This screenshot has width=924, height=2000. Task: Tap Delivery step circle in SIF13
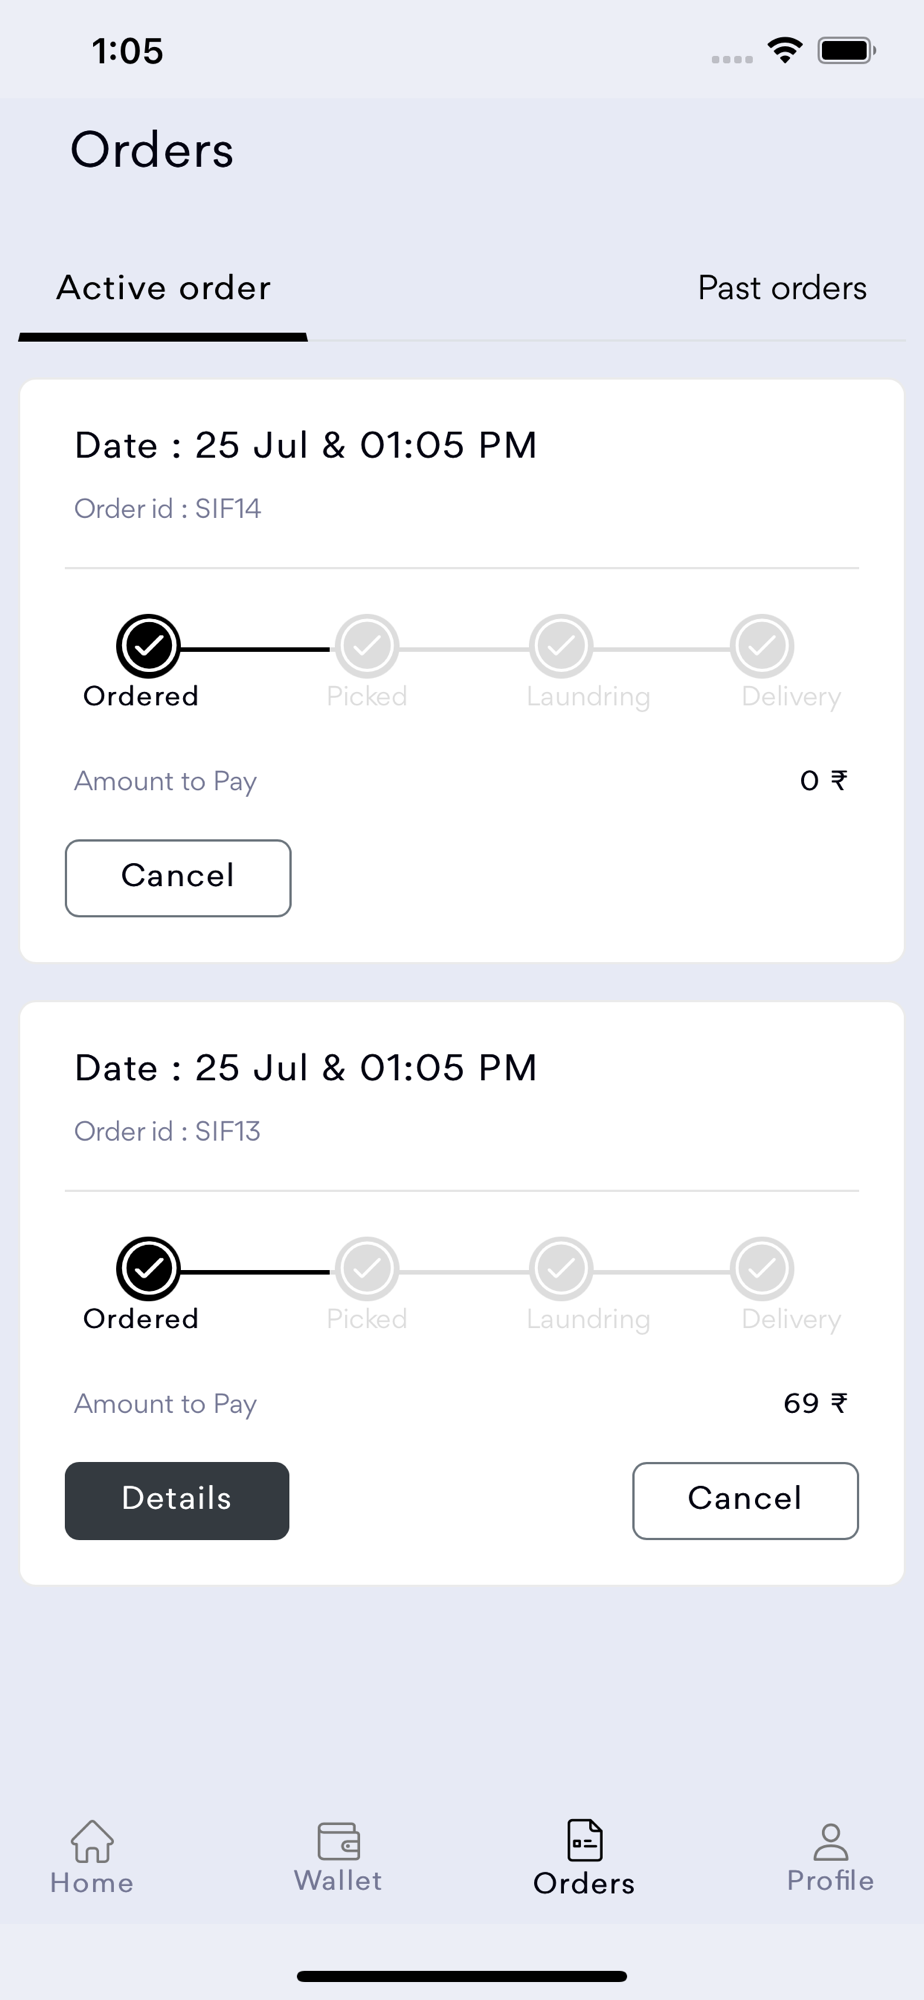point(762,1268)
